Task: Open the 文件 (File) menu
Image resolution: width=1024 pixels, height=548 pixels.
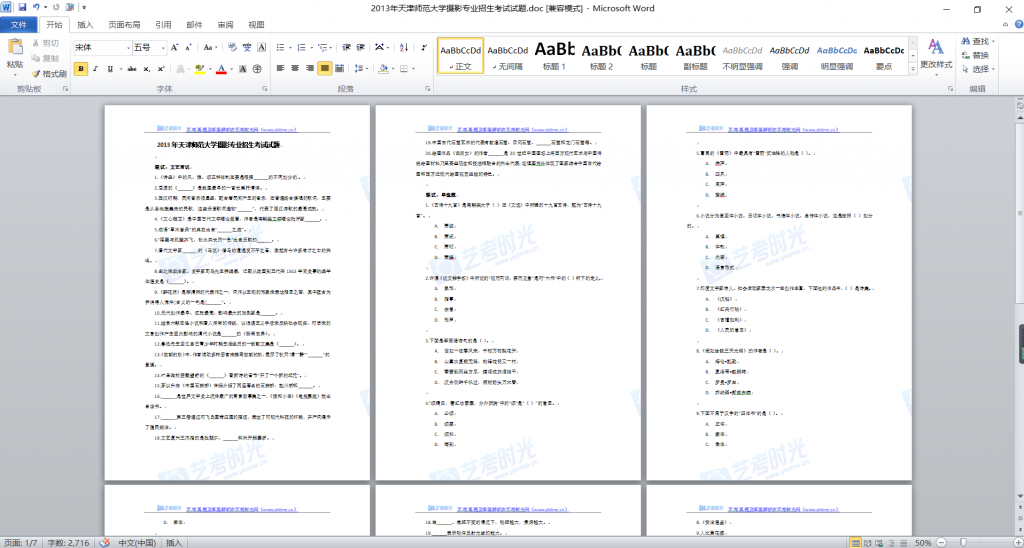Action: 18,24
